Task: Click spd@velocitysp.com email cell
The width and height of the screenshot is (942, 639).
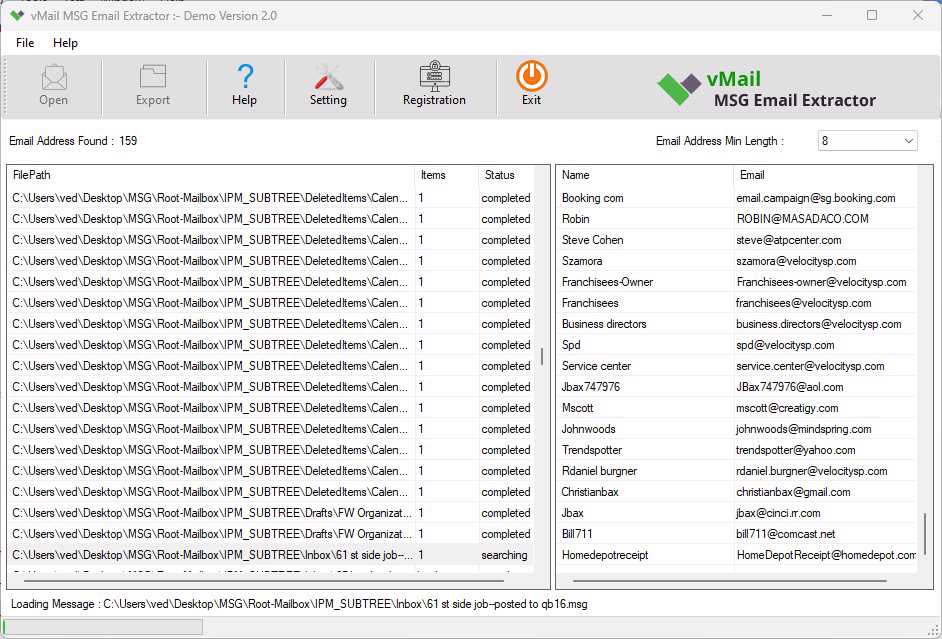Action: [x=785, y=345]
